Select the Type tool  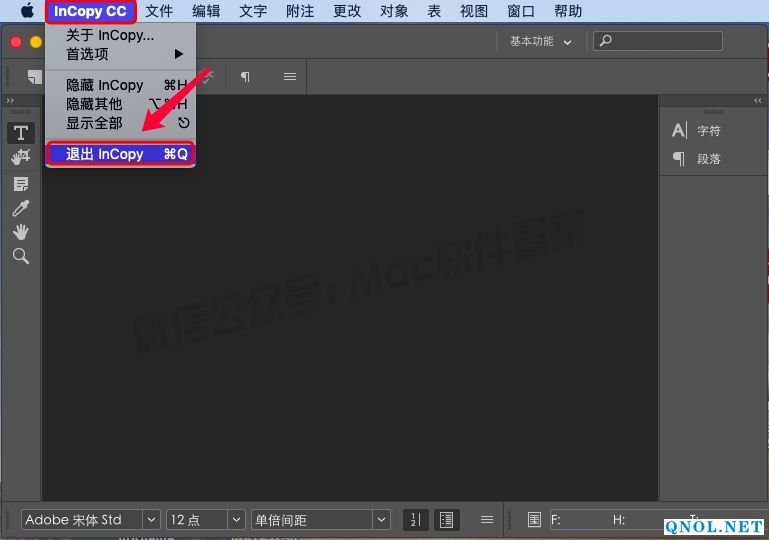(x=20, y=133)
